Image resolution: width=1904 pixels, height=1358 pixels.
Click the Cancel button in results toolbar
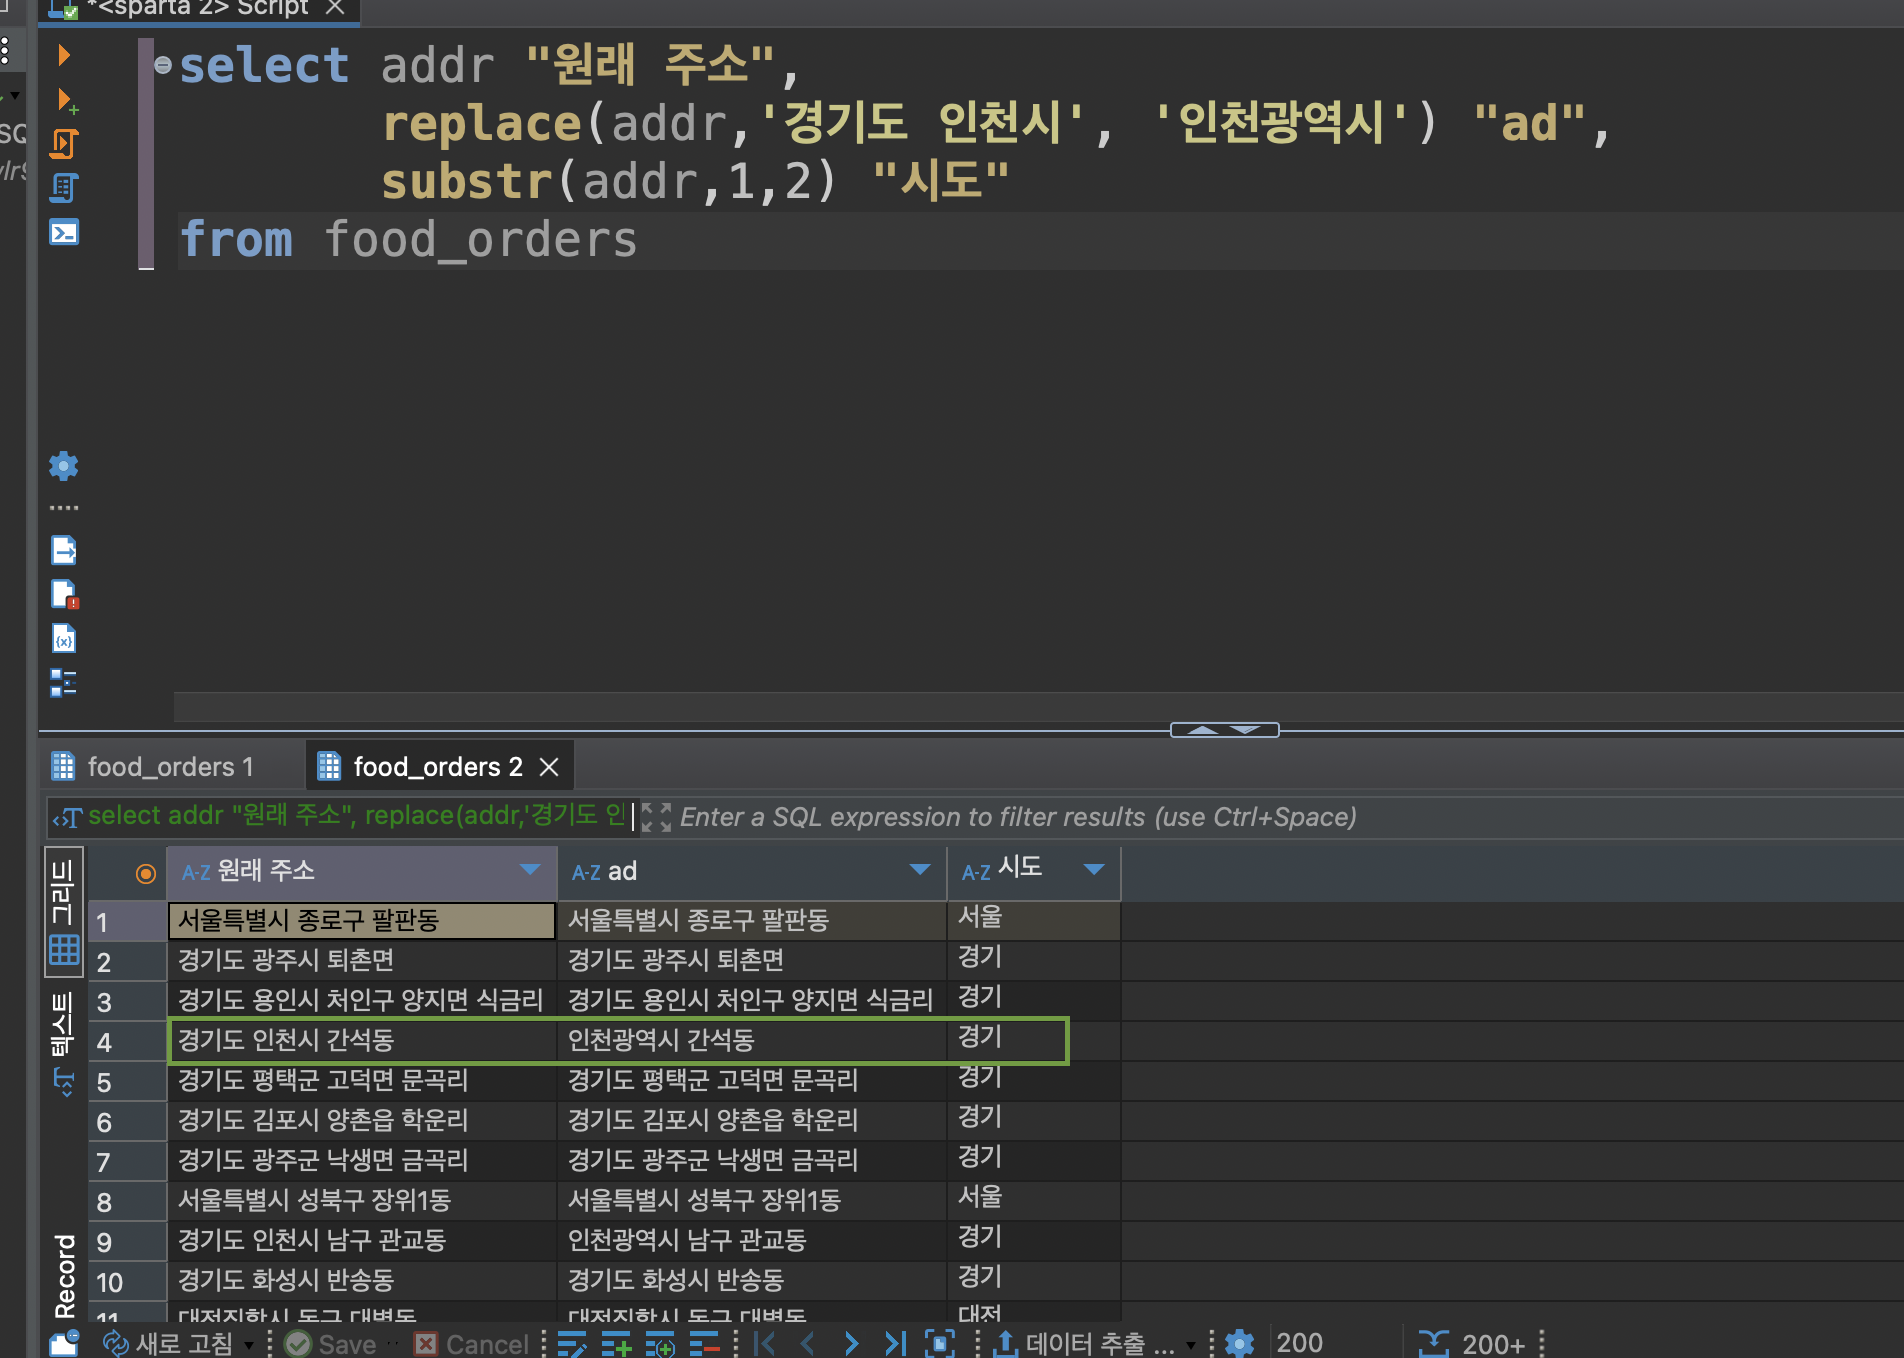(471, 1343)
